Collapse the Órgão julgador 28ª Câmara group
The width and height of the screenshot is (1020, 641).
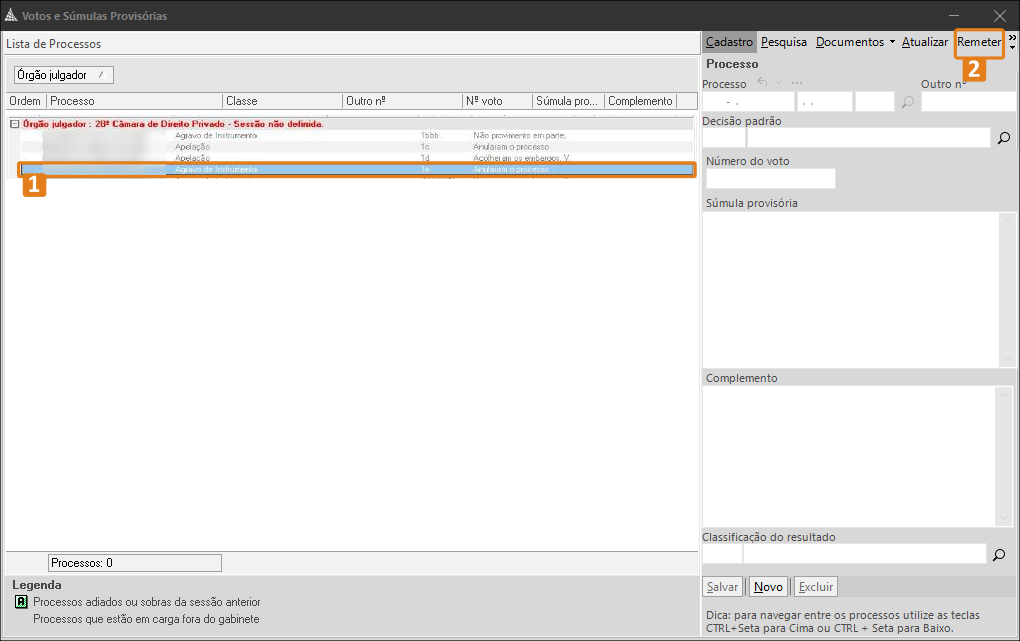pyautogui.click(x=14, y=124)
